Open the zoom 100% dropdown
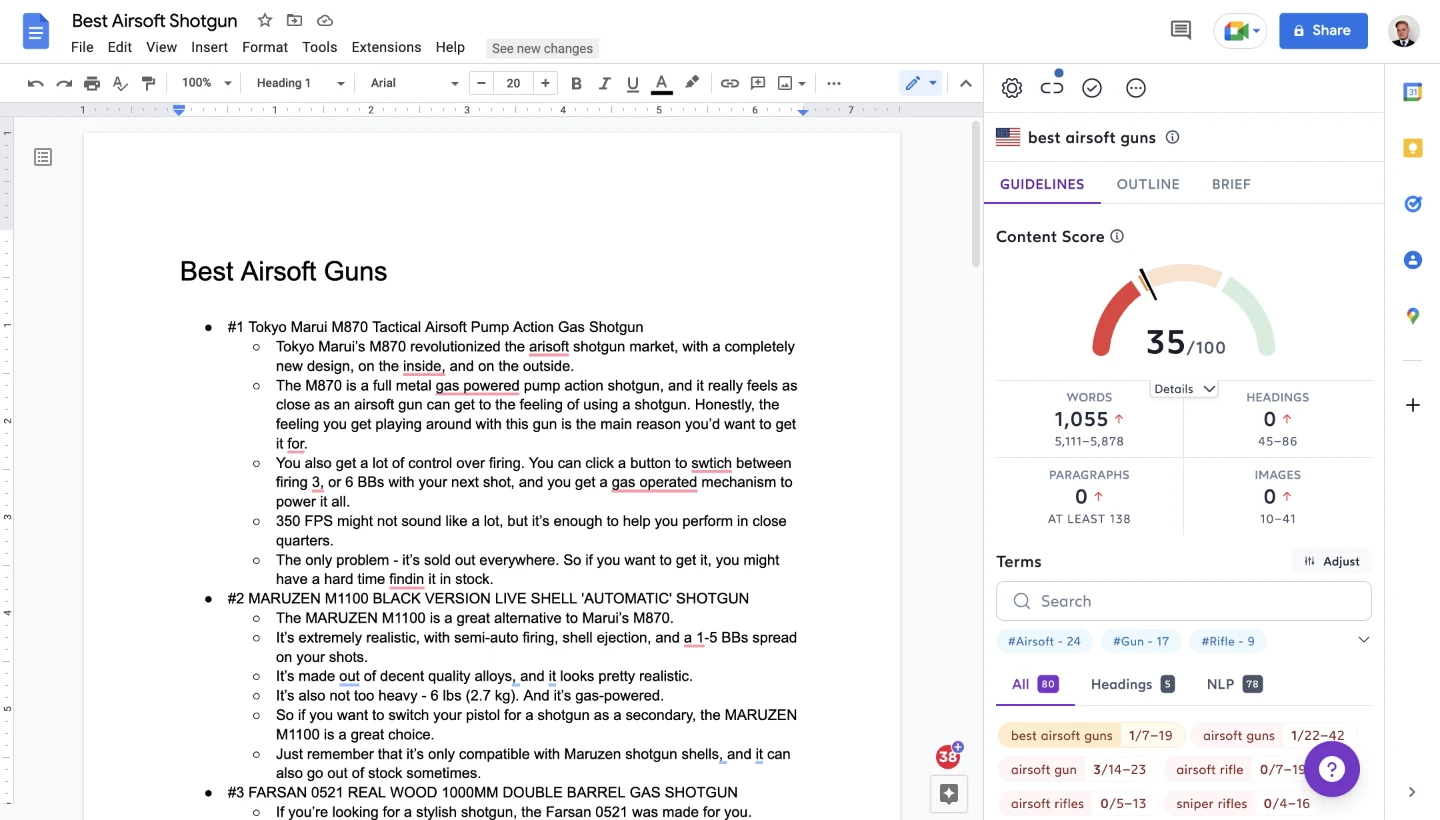1440x820 pixels. pyautogui.click(x=206, y=83)
